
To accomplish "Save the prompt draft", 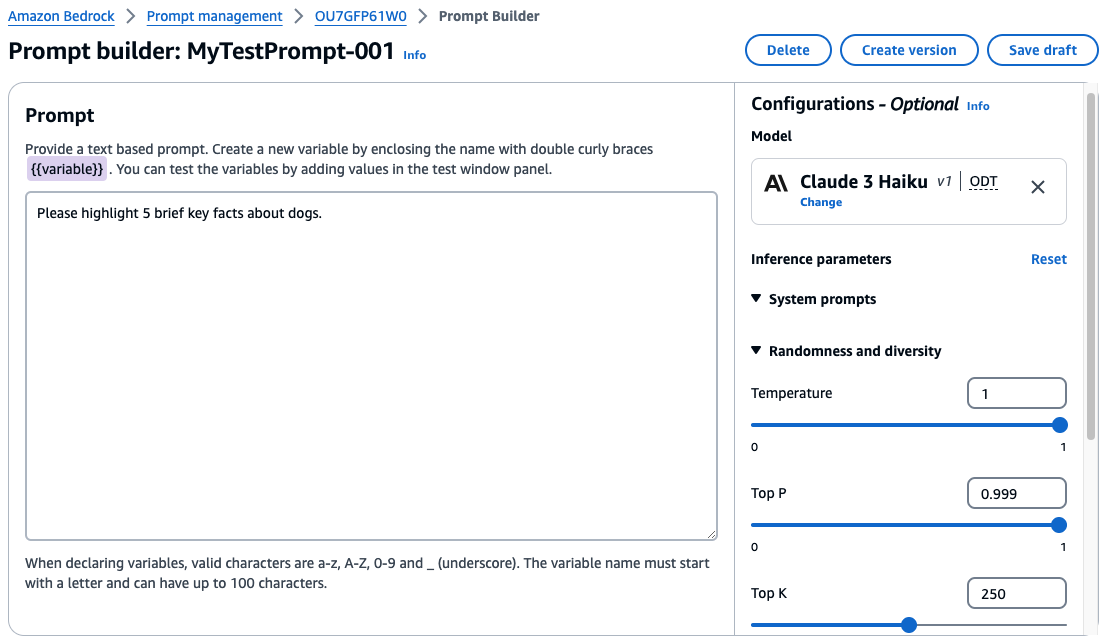I will (x=1042, y=50).
